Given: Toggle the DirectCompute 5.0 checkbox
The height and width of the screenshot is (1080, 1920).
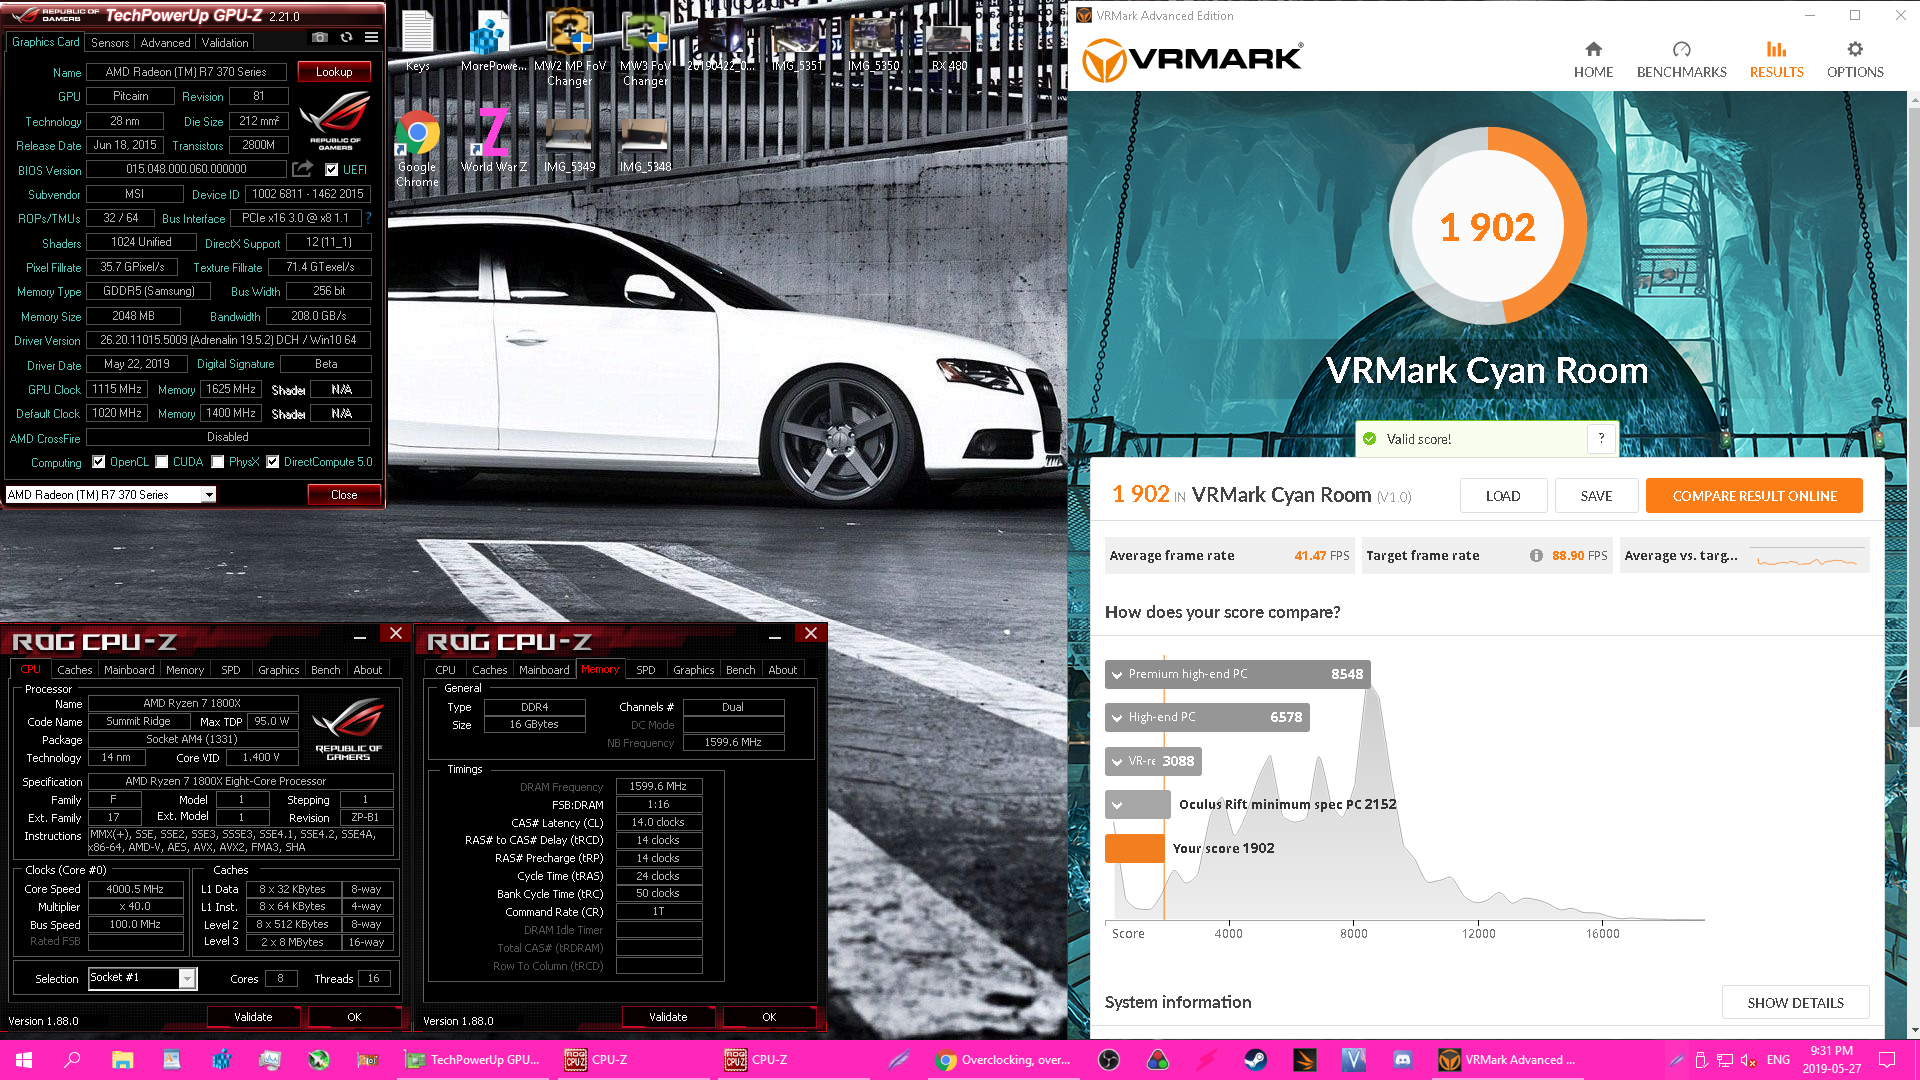Looking at the screenshot, I should (272, 462).
